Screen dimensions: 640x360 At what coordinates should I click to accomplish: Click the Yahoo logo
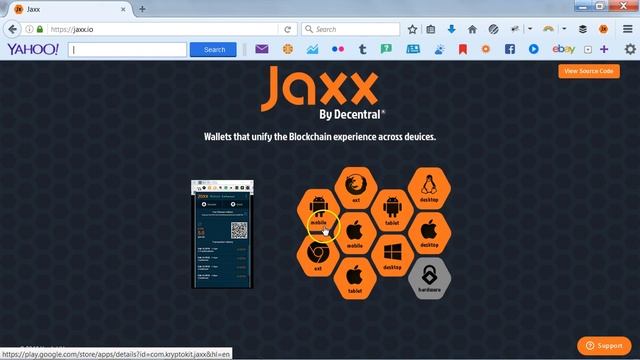point(33,49)
